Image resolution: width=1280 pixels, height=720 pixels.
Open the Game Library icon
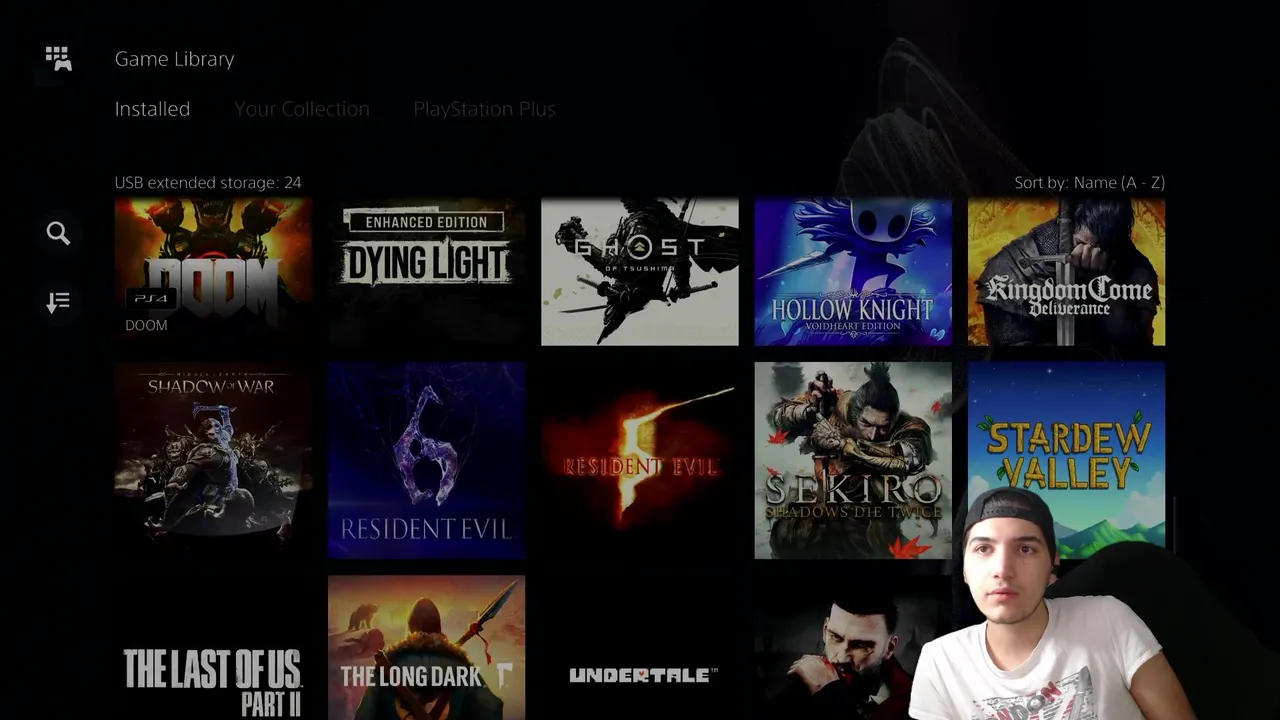[58, 59]
